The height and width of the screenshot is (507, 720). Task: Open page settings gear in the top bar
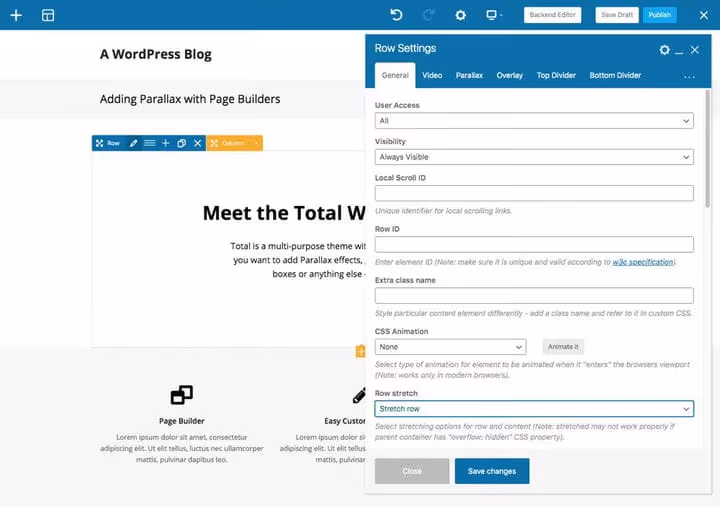(461, 15)
